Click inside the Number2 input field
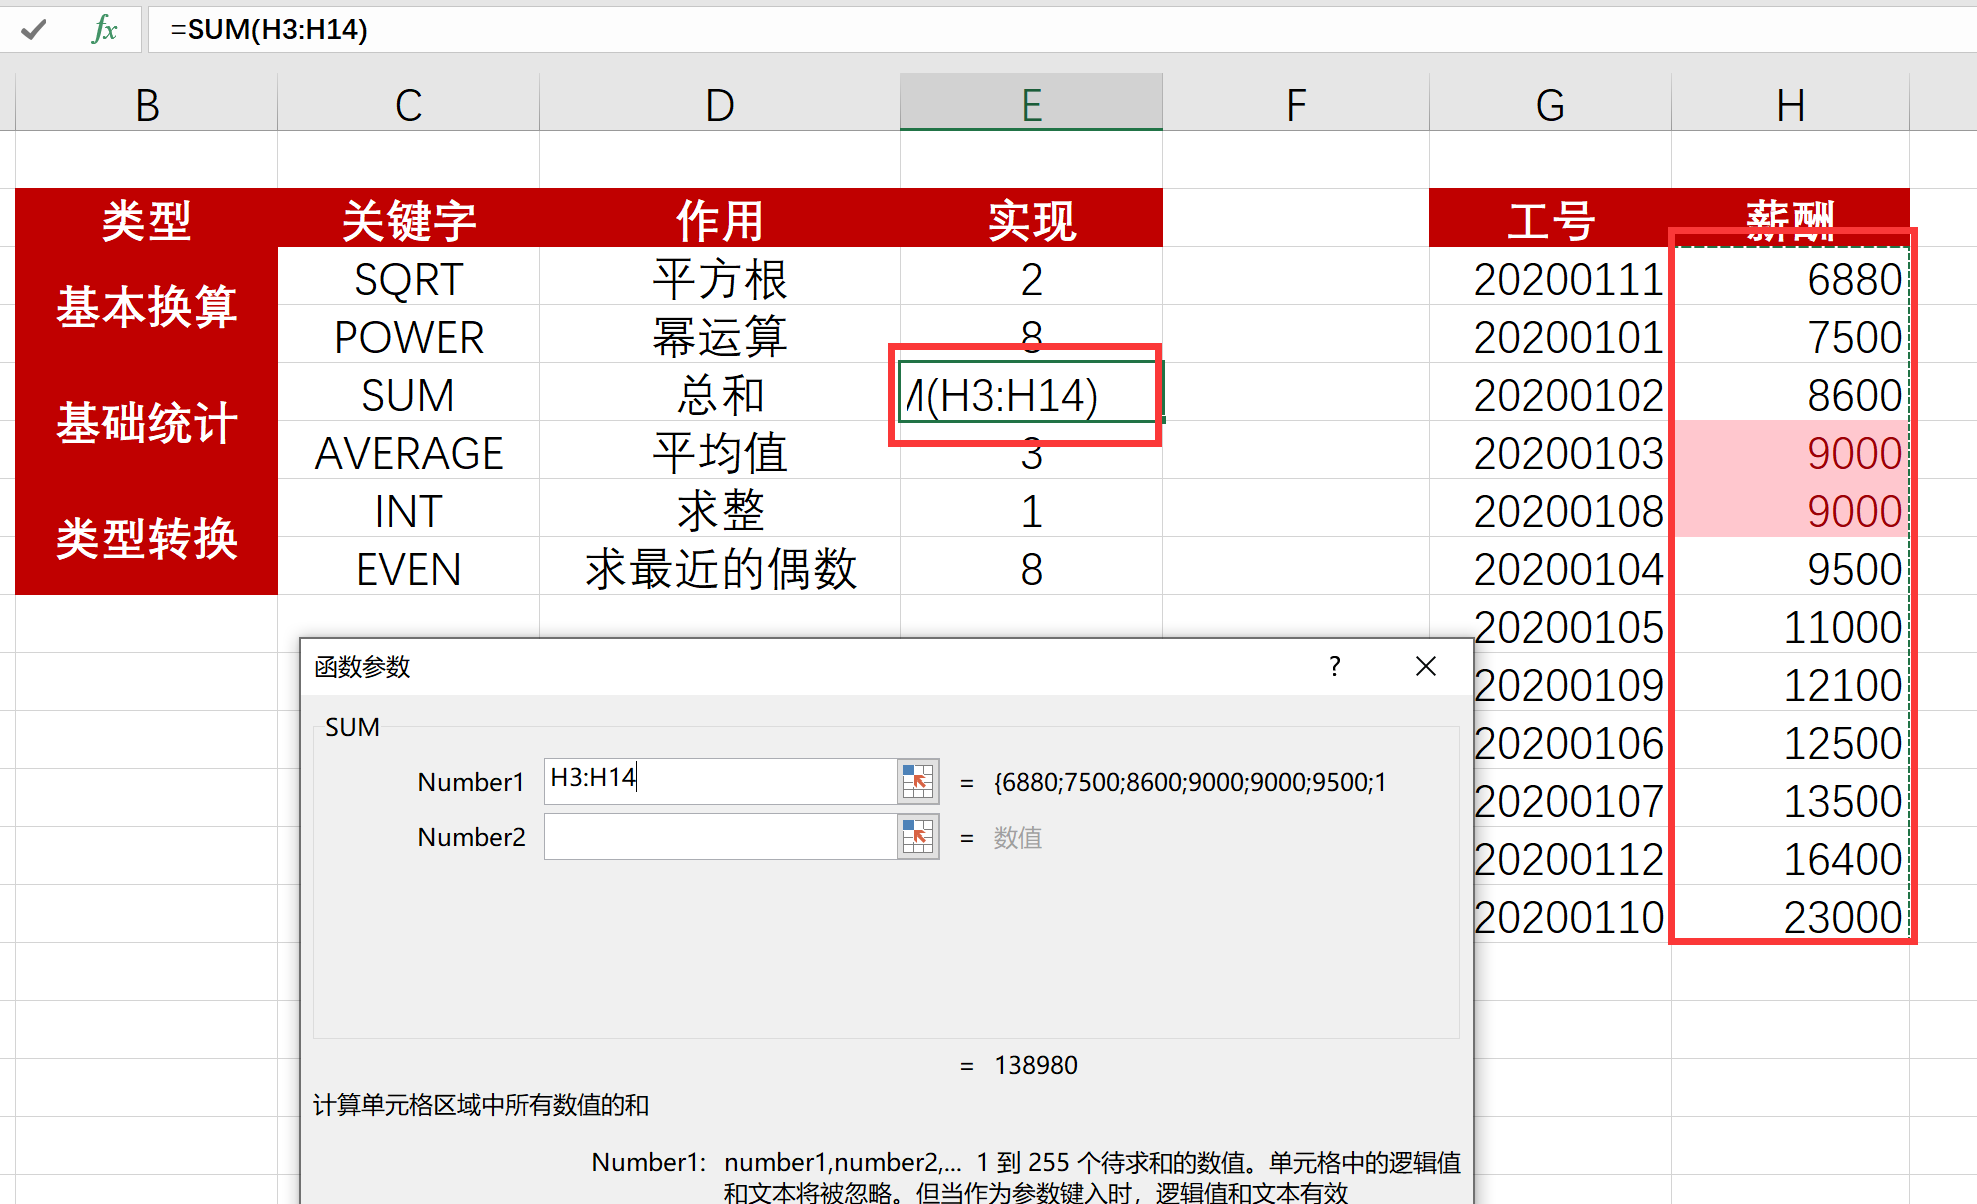The image size is (1977, 1204). tap(720, 837)
